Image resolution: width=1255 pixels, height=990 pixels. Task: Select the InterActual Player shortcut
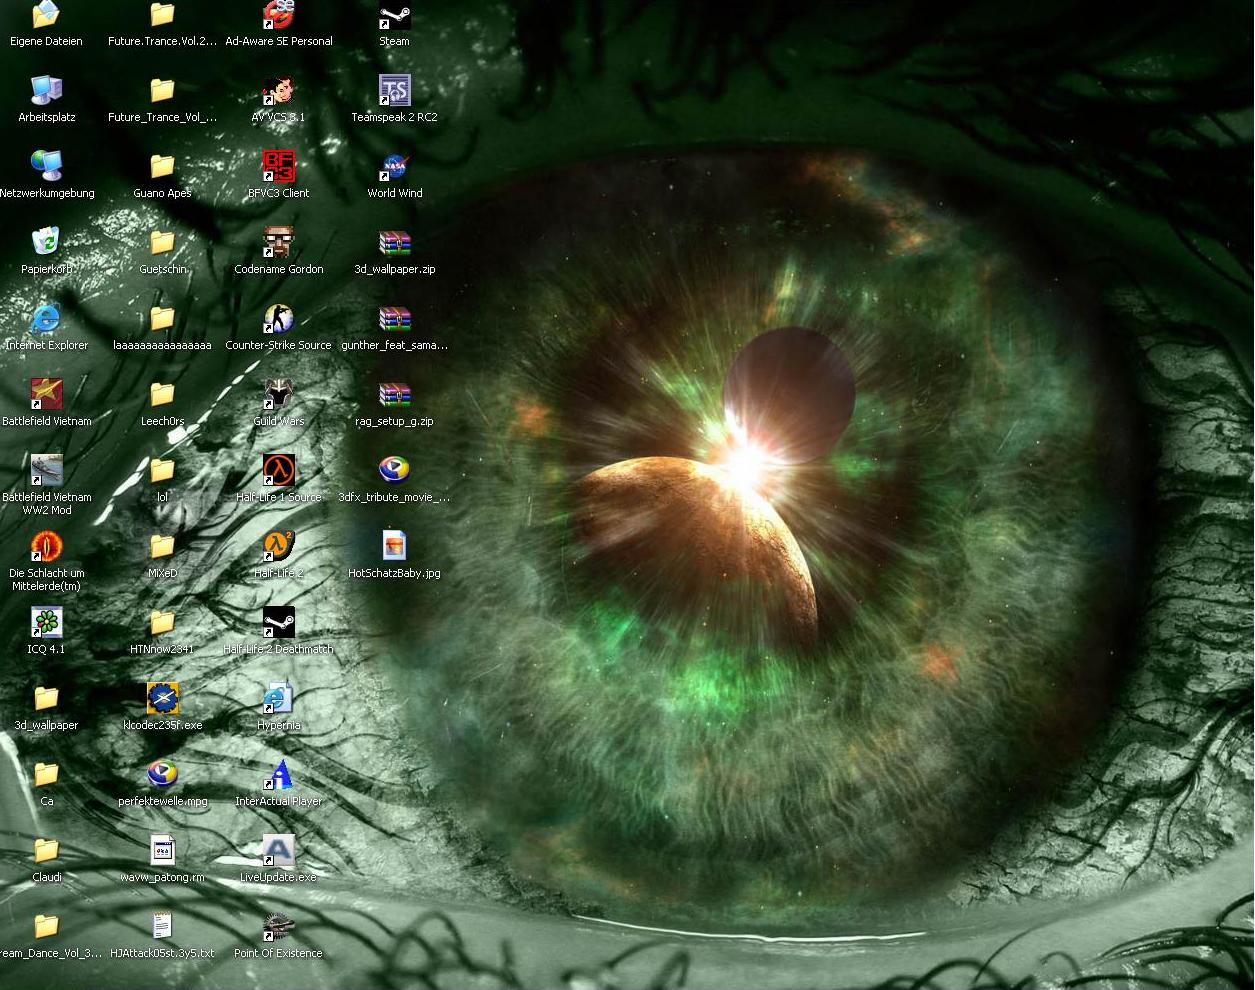pyautogui.click(x=278, y=775)
